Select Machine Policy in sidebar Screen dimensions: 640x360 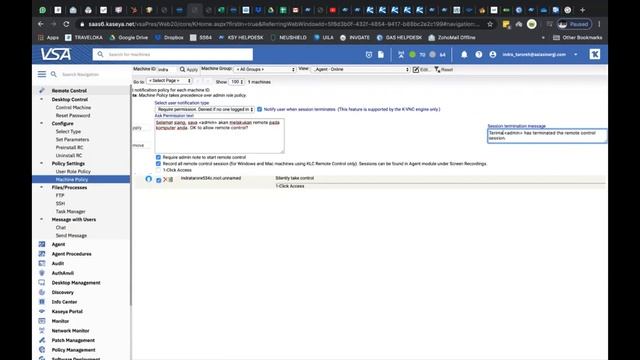pyautogui.click(x=72, y=180)
